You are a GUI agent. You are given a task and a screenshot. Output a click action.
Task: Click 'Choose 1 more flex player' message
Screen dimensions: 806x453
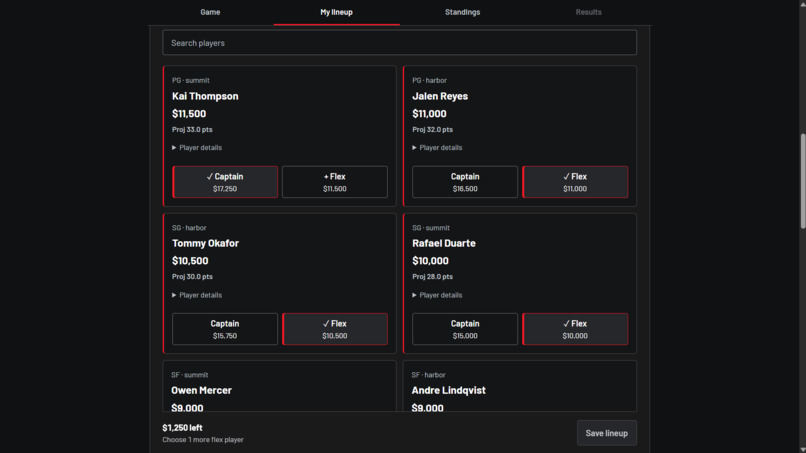click(x=203, y=440)
